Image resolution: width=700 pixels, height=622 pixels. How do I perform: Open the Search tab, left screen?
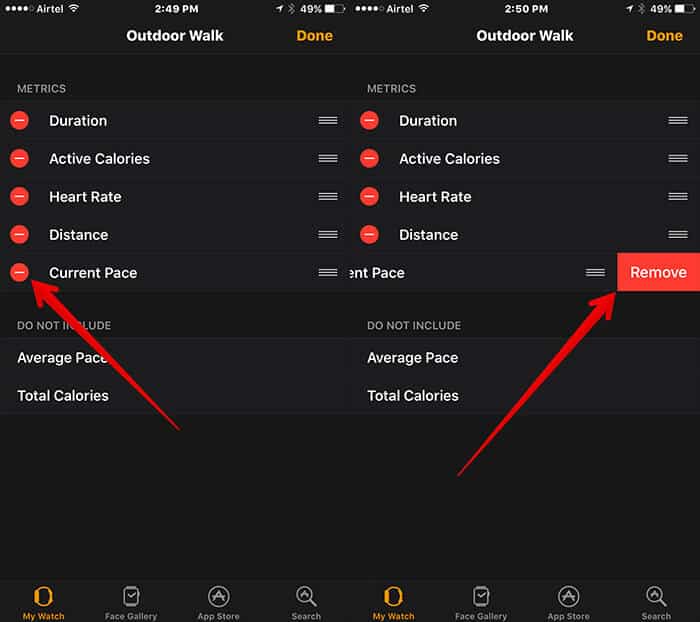pos(306,602)
